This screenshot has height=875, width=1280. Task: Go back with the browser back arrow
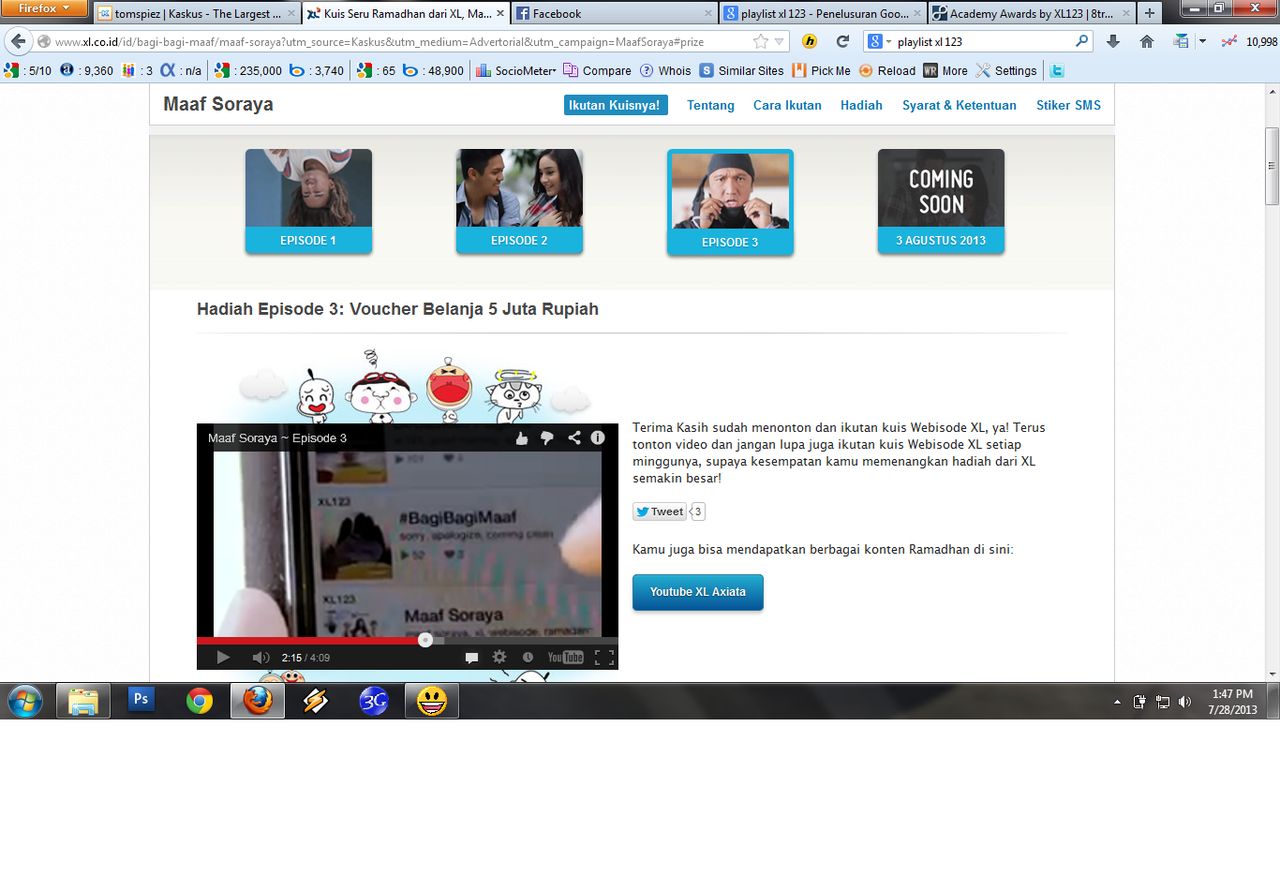[x=18, y=42]
